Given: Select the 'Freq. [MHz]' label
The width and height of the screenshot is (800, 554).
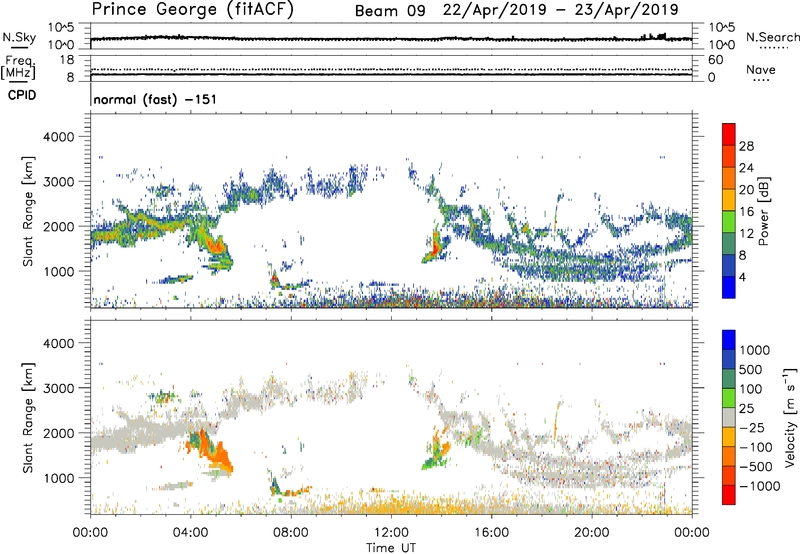Looking at the screenshot, I should pyautogui.click(x=18, y=68).
